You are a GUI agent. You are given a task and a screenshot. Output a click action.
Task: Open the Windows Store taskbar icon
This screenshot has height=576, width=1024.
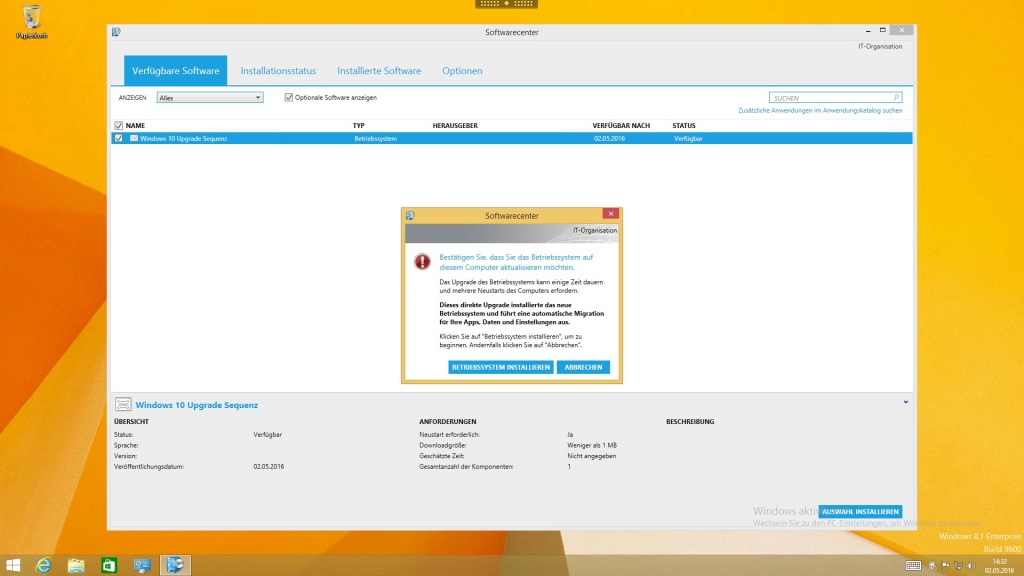[109, 565]
